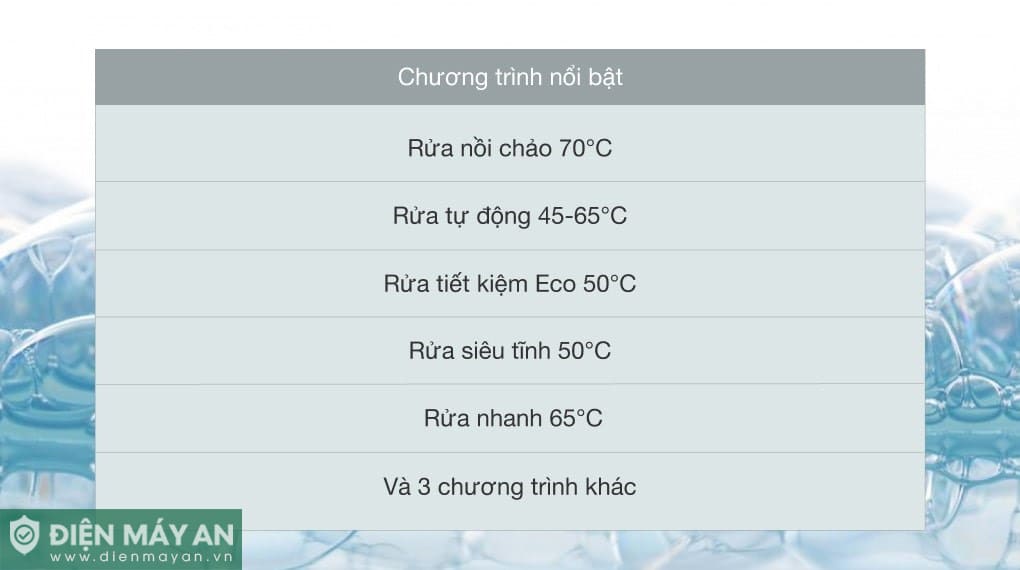
Task: Select the "Rửa nồi chảo" program row
Action: [510, 148]
